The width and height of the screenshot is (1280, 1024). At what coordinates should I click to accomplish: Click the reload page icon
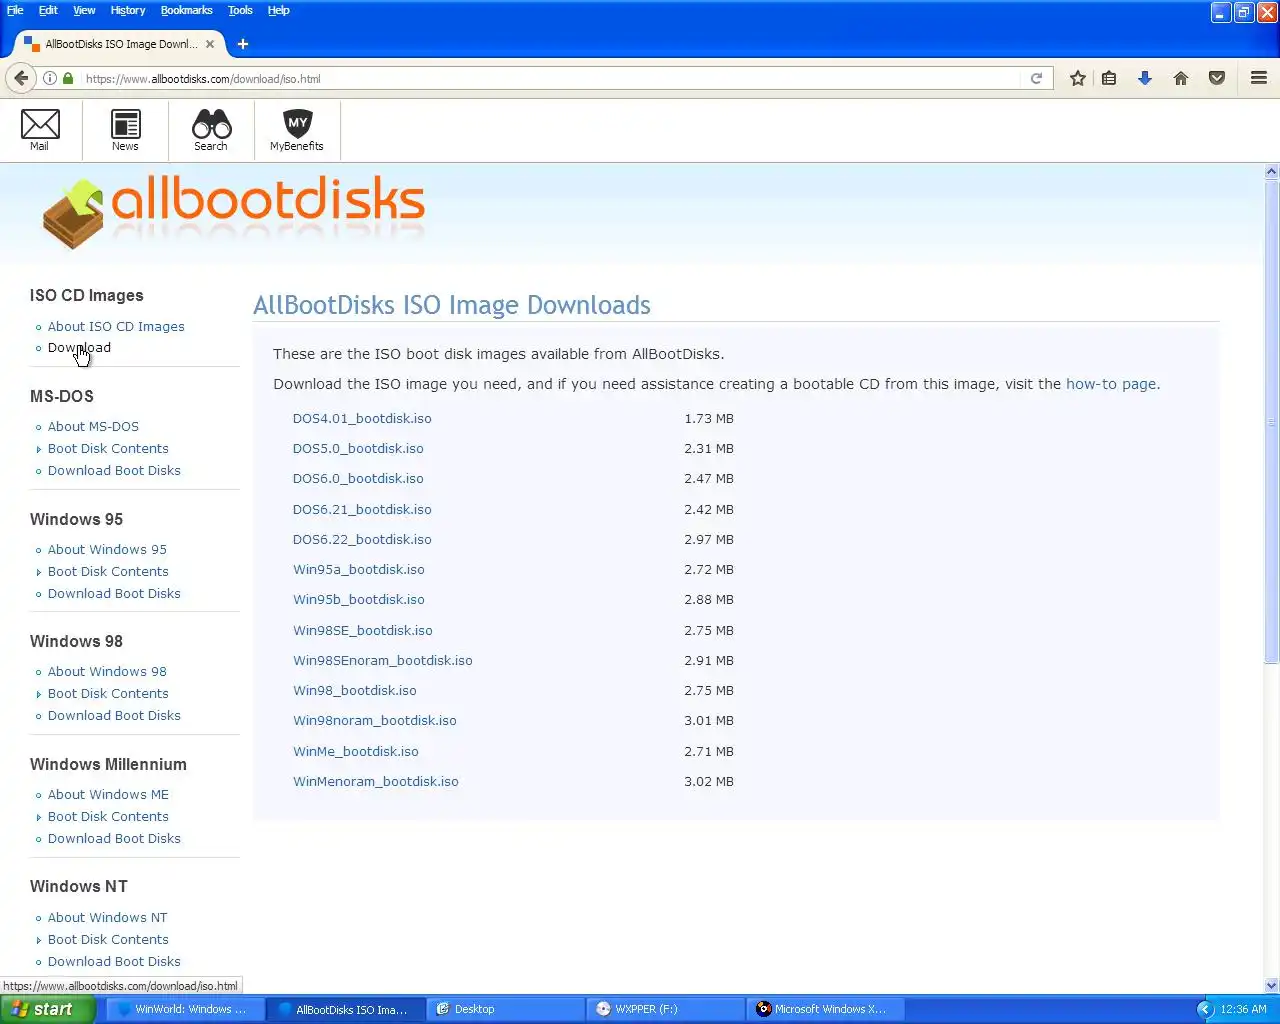tap(1036, 78)
